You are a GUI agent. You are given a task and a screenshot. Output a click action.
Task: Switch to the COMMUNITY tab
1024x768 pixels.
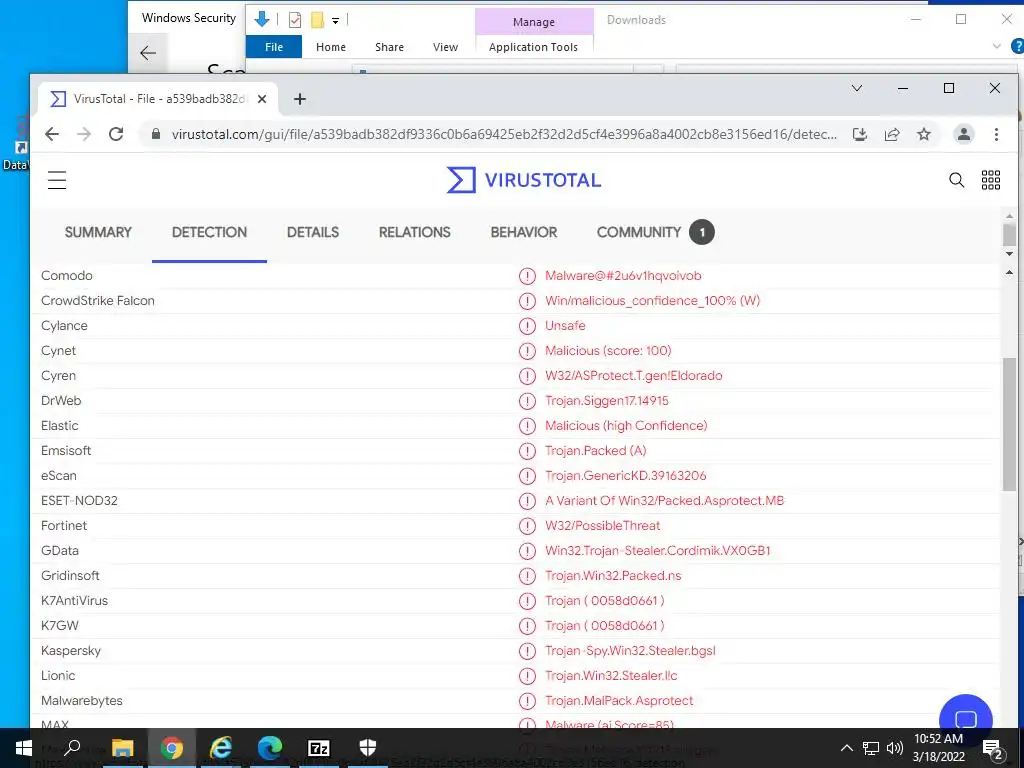coord(655,232)
